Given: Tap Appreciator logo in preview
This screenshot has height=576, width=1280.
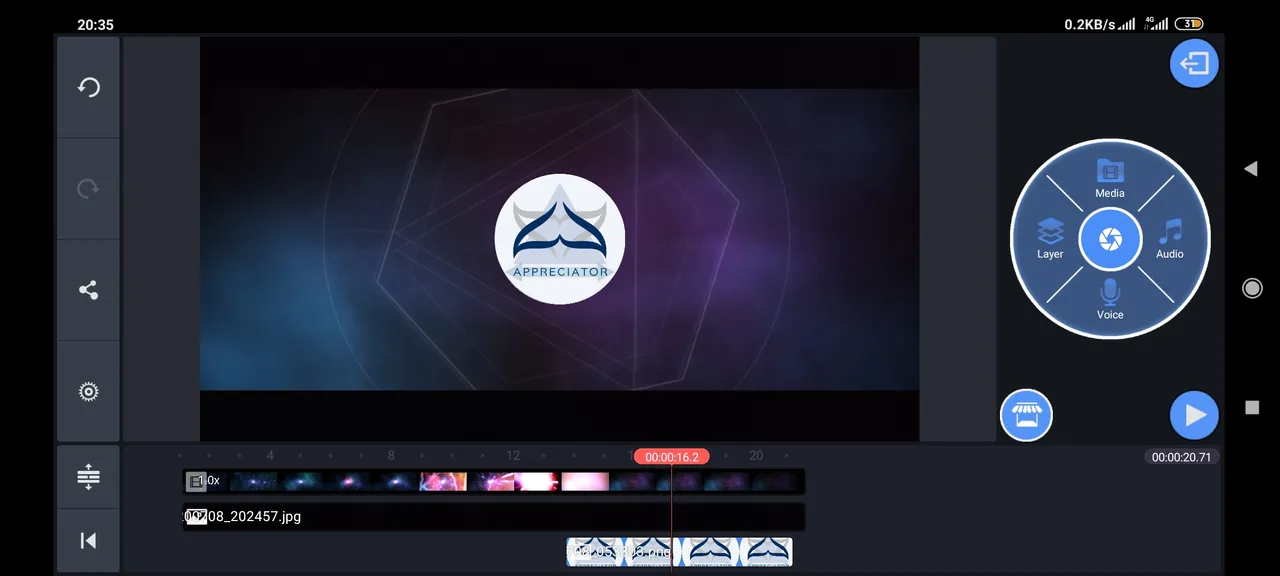Looking at the screenshot, I should click(560, 239).
